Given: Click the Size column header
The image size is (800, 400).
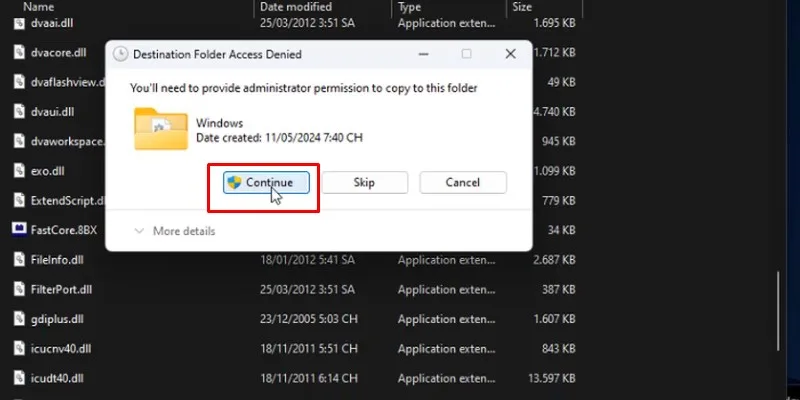Looking at the screenshot, I should click(523, 6).
